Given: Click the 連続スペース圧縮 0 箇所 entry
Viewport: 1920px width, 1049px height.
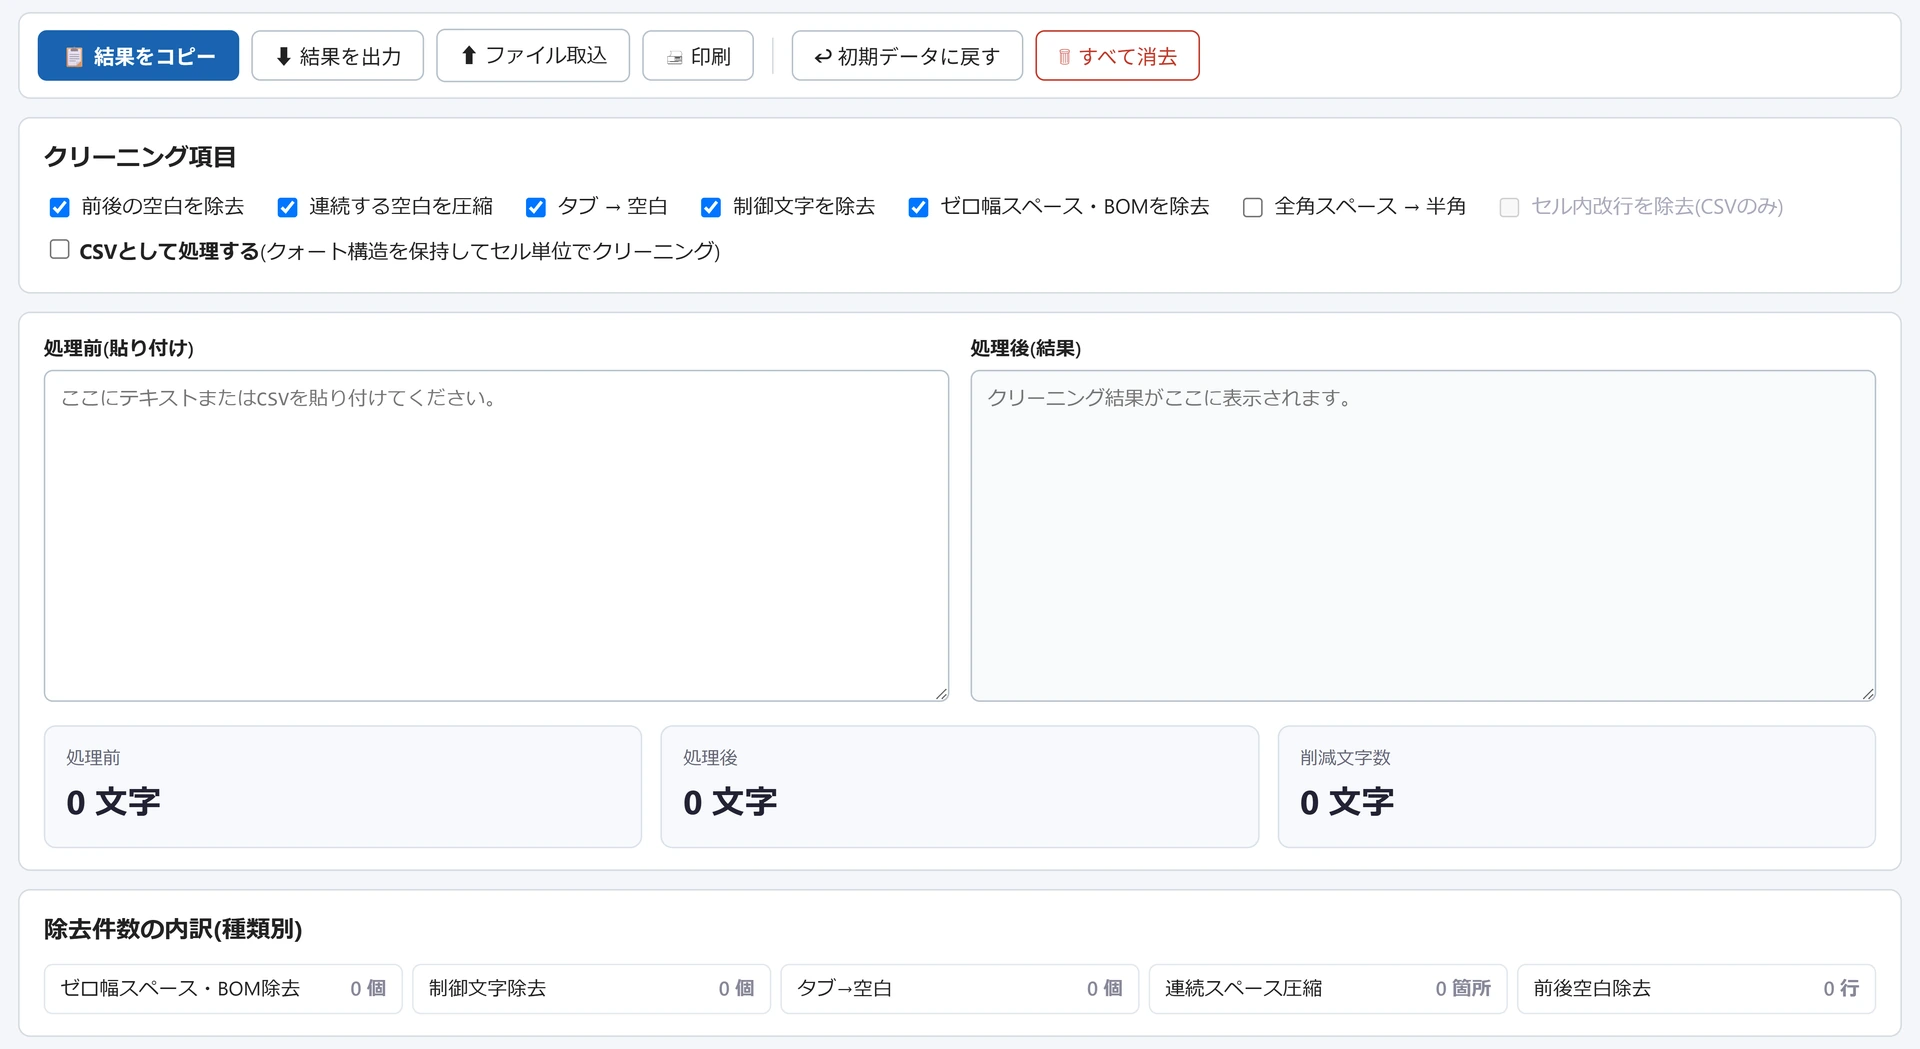Looking at the screenshot, I should (x=1328, y=989).
